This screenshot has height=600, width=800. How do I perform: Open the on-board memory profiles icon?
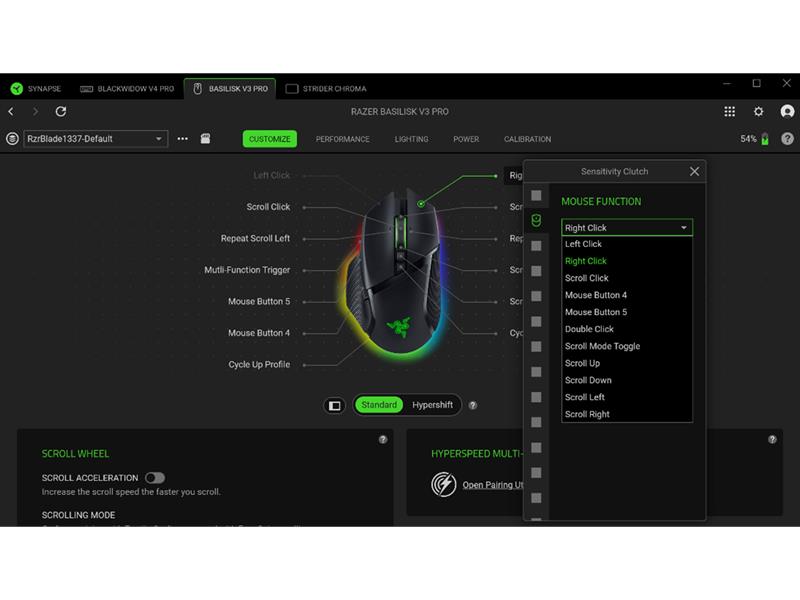pyautogui.click(x=205, y=139)
